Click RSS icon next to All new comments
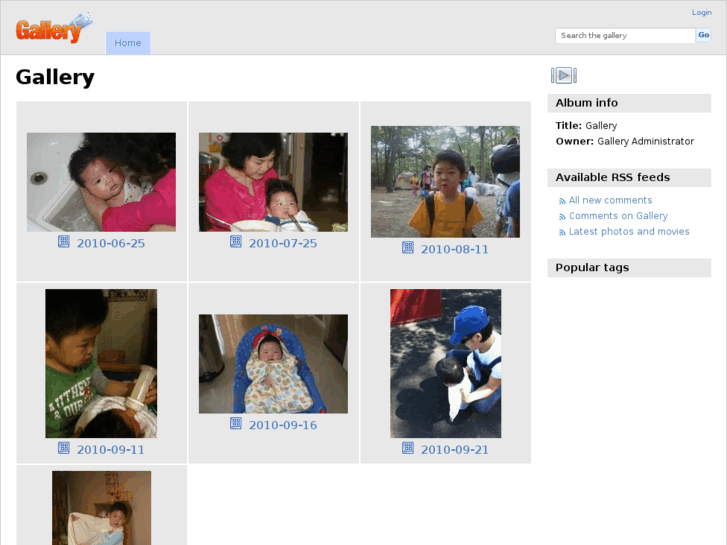 click(x=562, y=201)
